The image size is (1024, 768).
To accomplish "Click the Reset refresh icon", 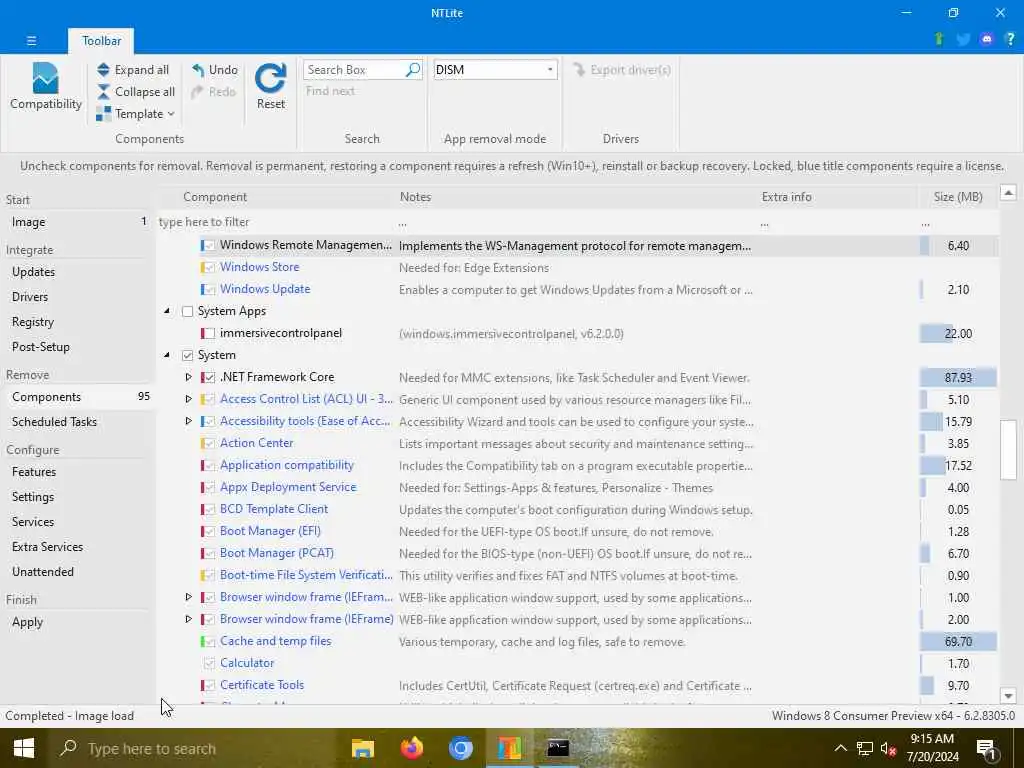I will point(270,78).
